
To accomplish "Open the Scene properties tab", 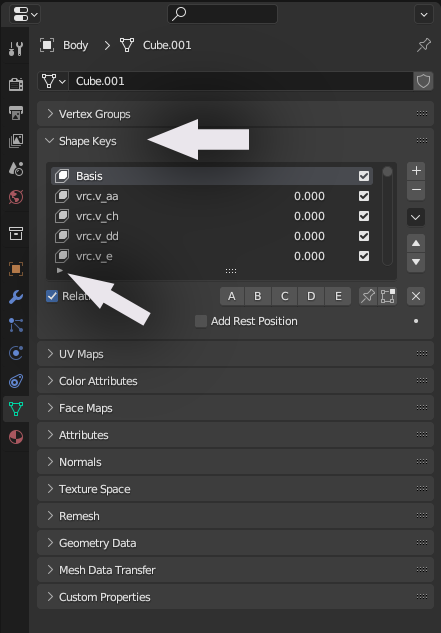I will tap(16, 169).
